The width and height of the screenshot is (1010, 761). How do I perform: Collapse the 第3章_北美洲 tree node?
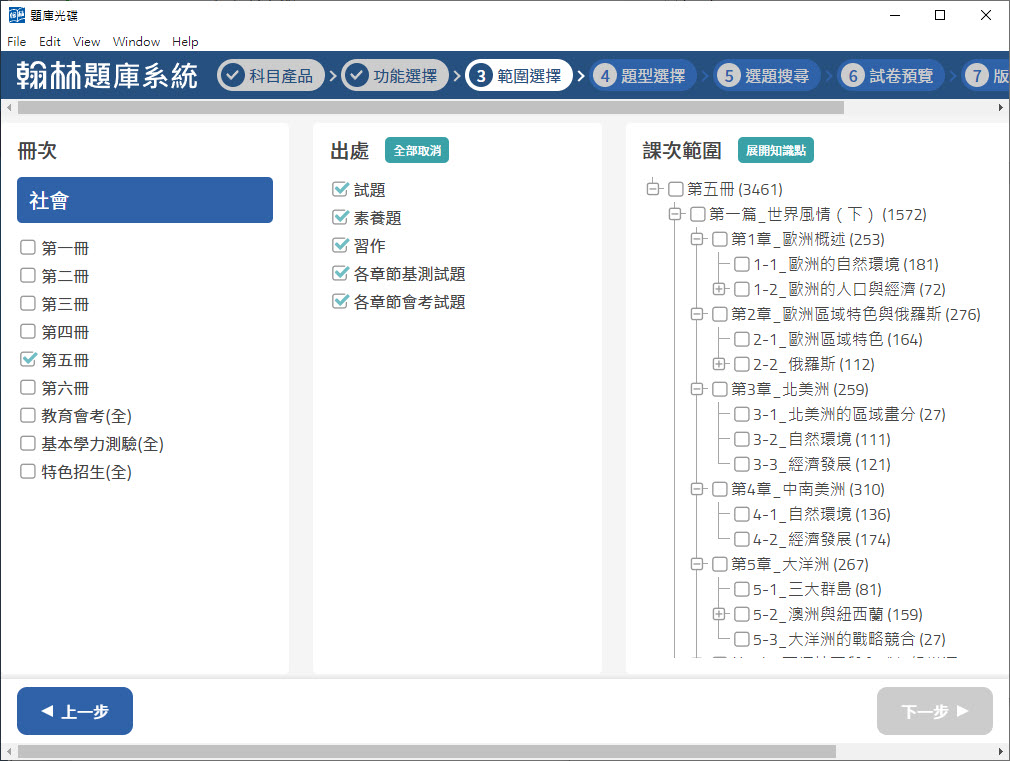point(697,389)
